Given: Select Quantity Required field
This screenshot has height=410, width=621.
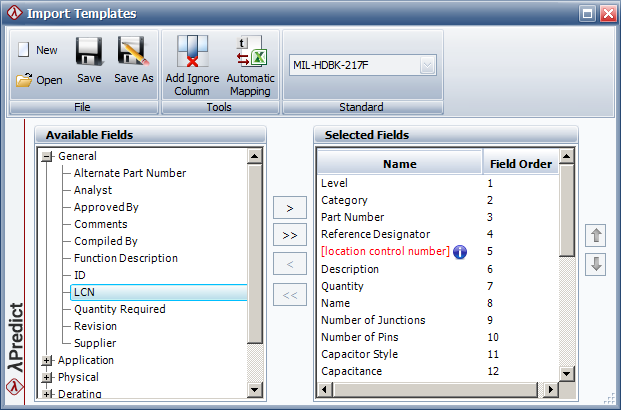Looking at the screenshot, I should coord(119,309).
